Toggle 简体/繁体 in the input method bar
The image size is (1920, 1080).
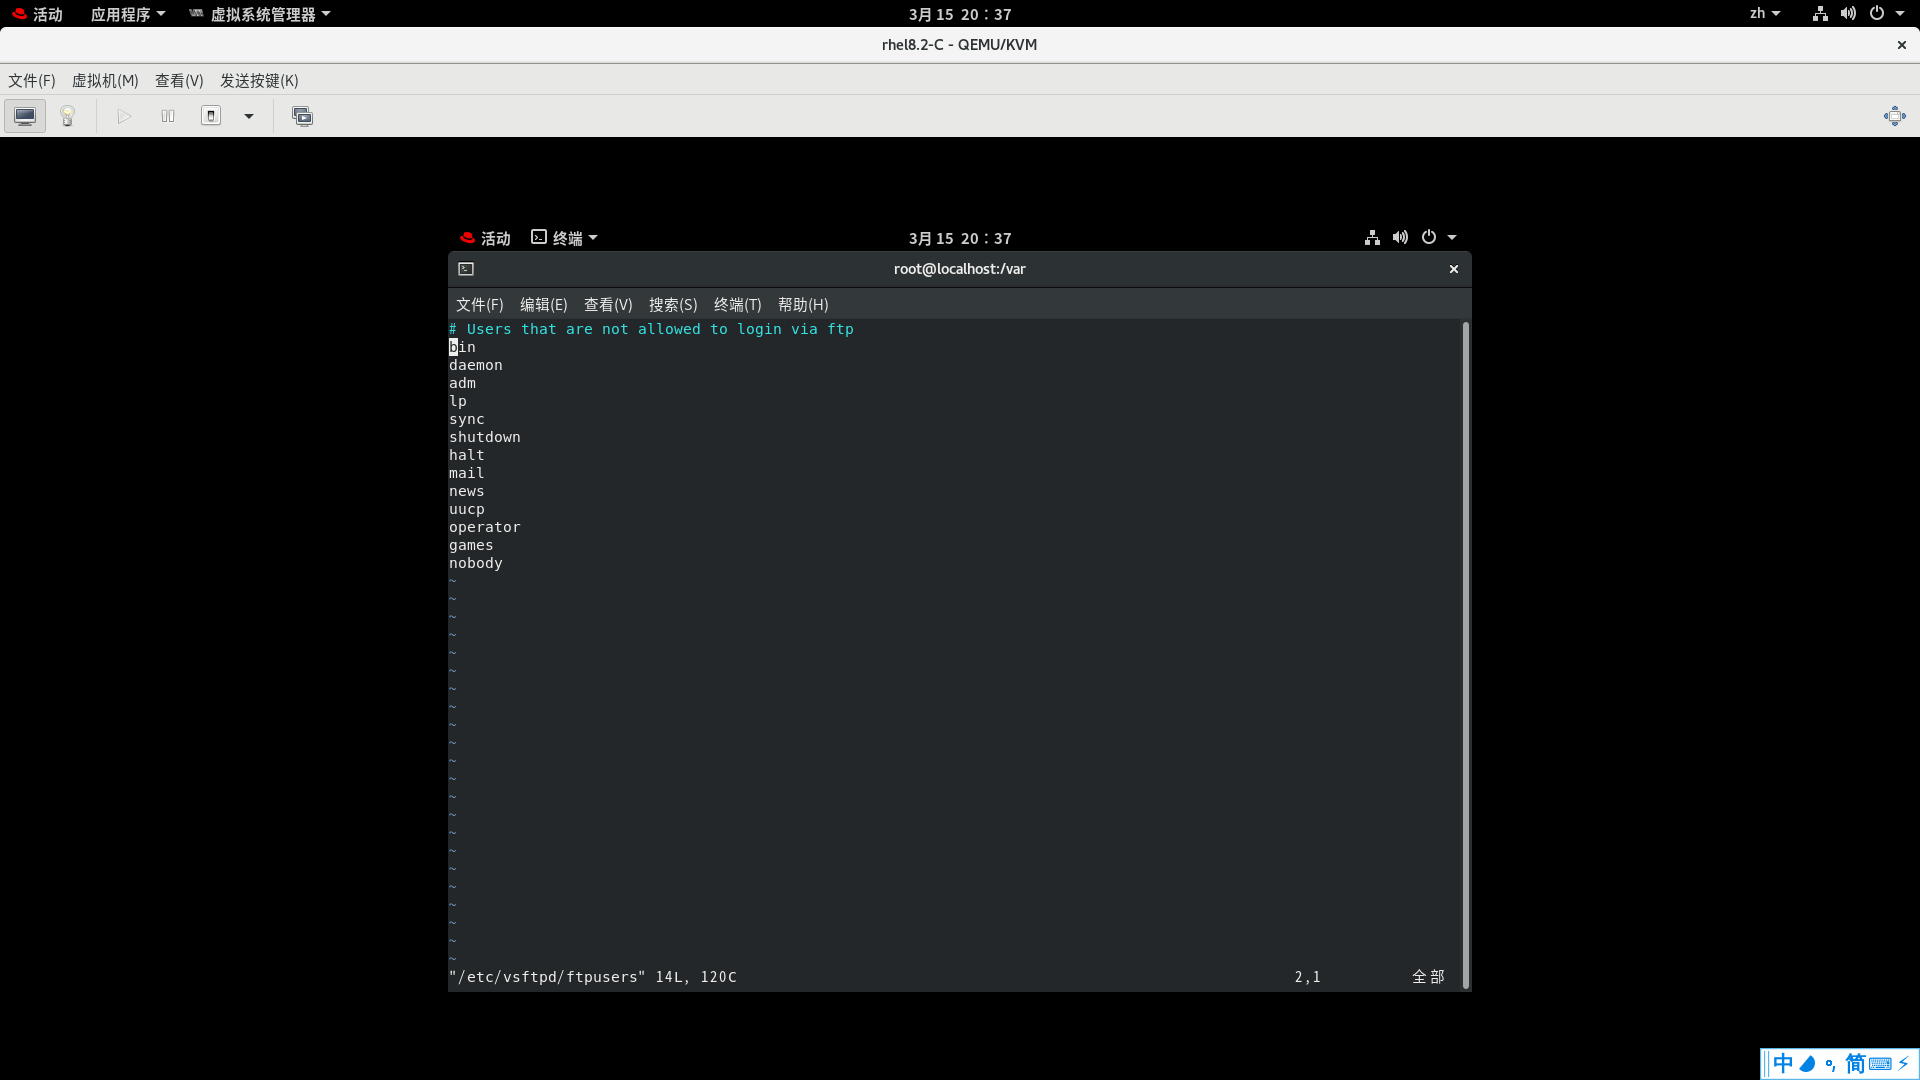tap(1855, 1063)
